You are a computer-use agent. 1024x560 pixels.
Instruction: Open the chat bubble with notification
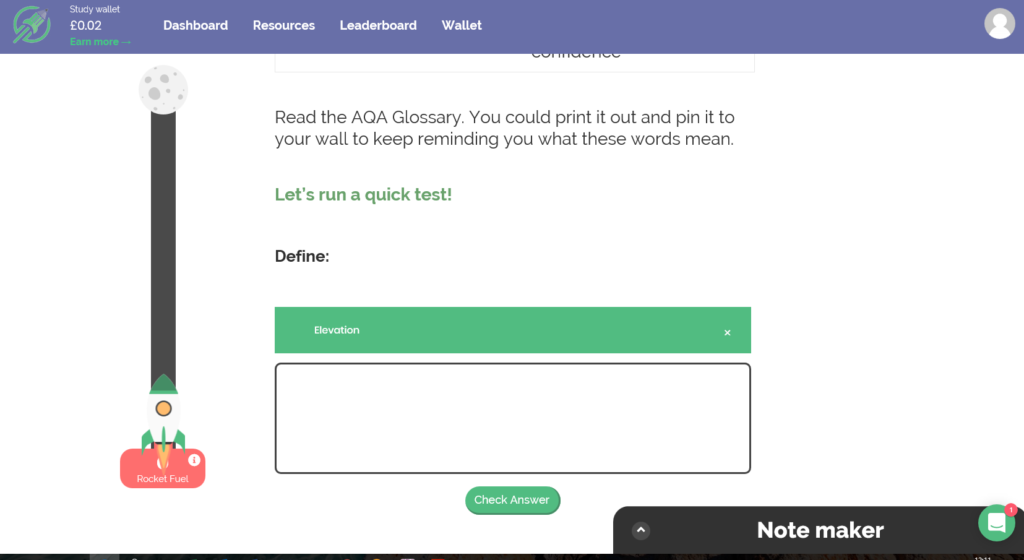pyautogui.click(x=997, y=523)
